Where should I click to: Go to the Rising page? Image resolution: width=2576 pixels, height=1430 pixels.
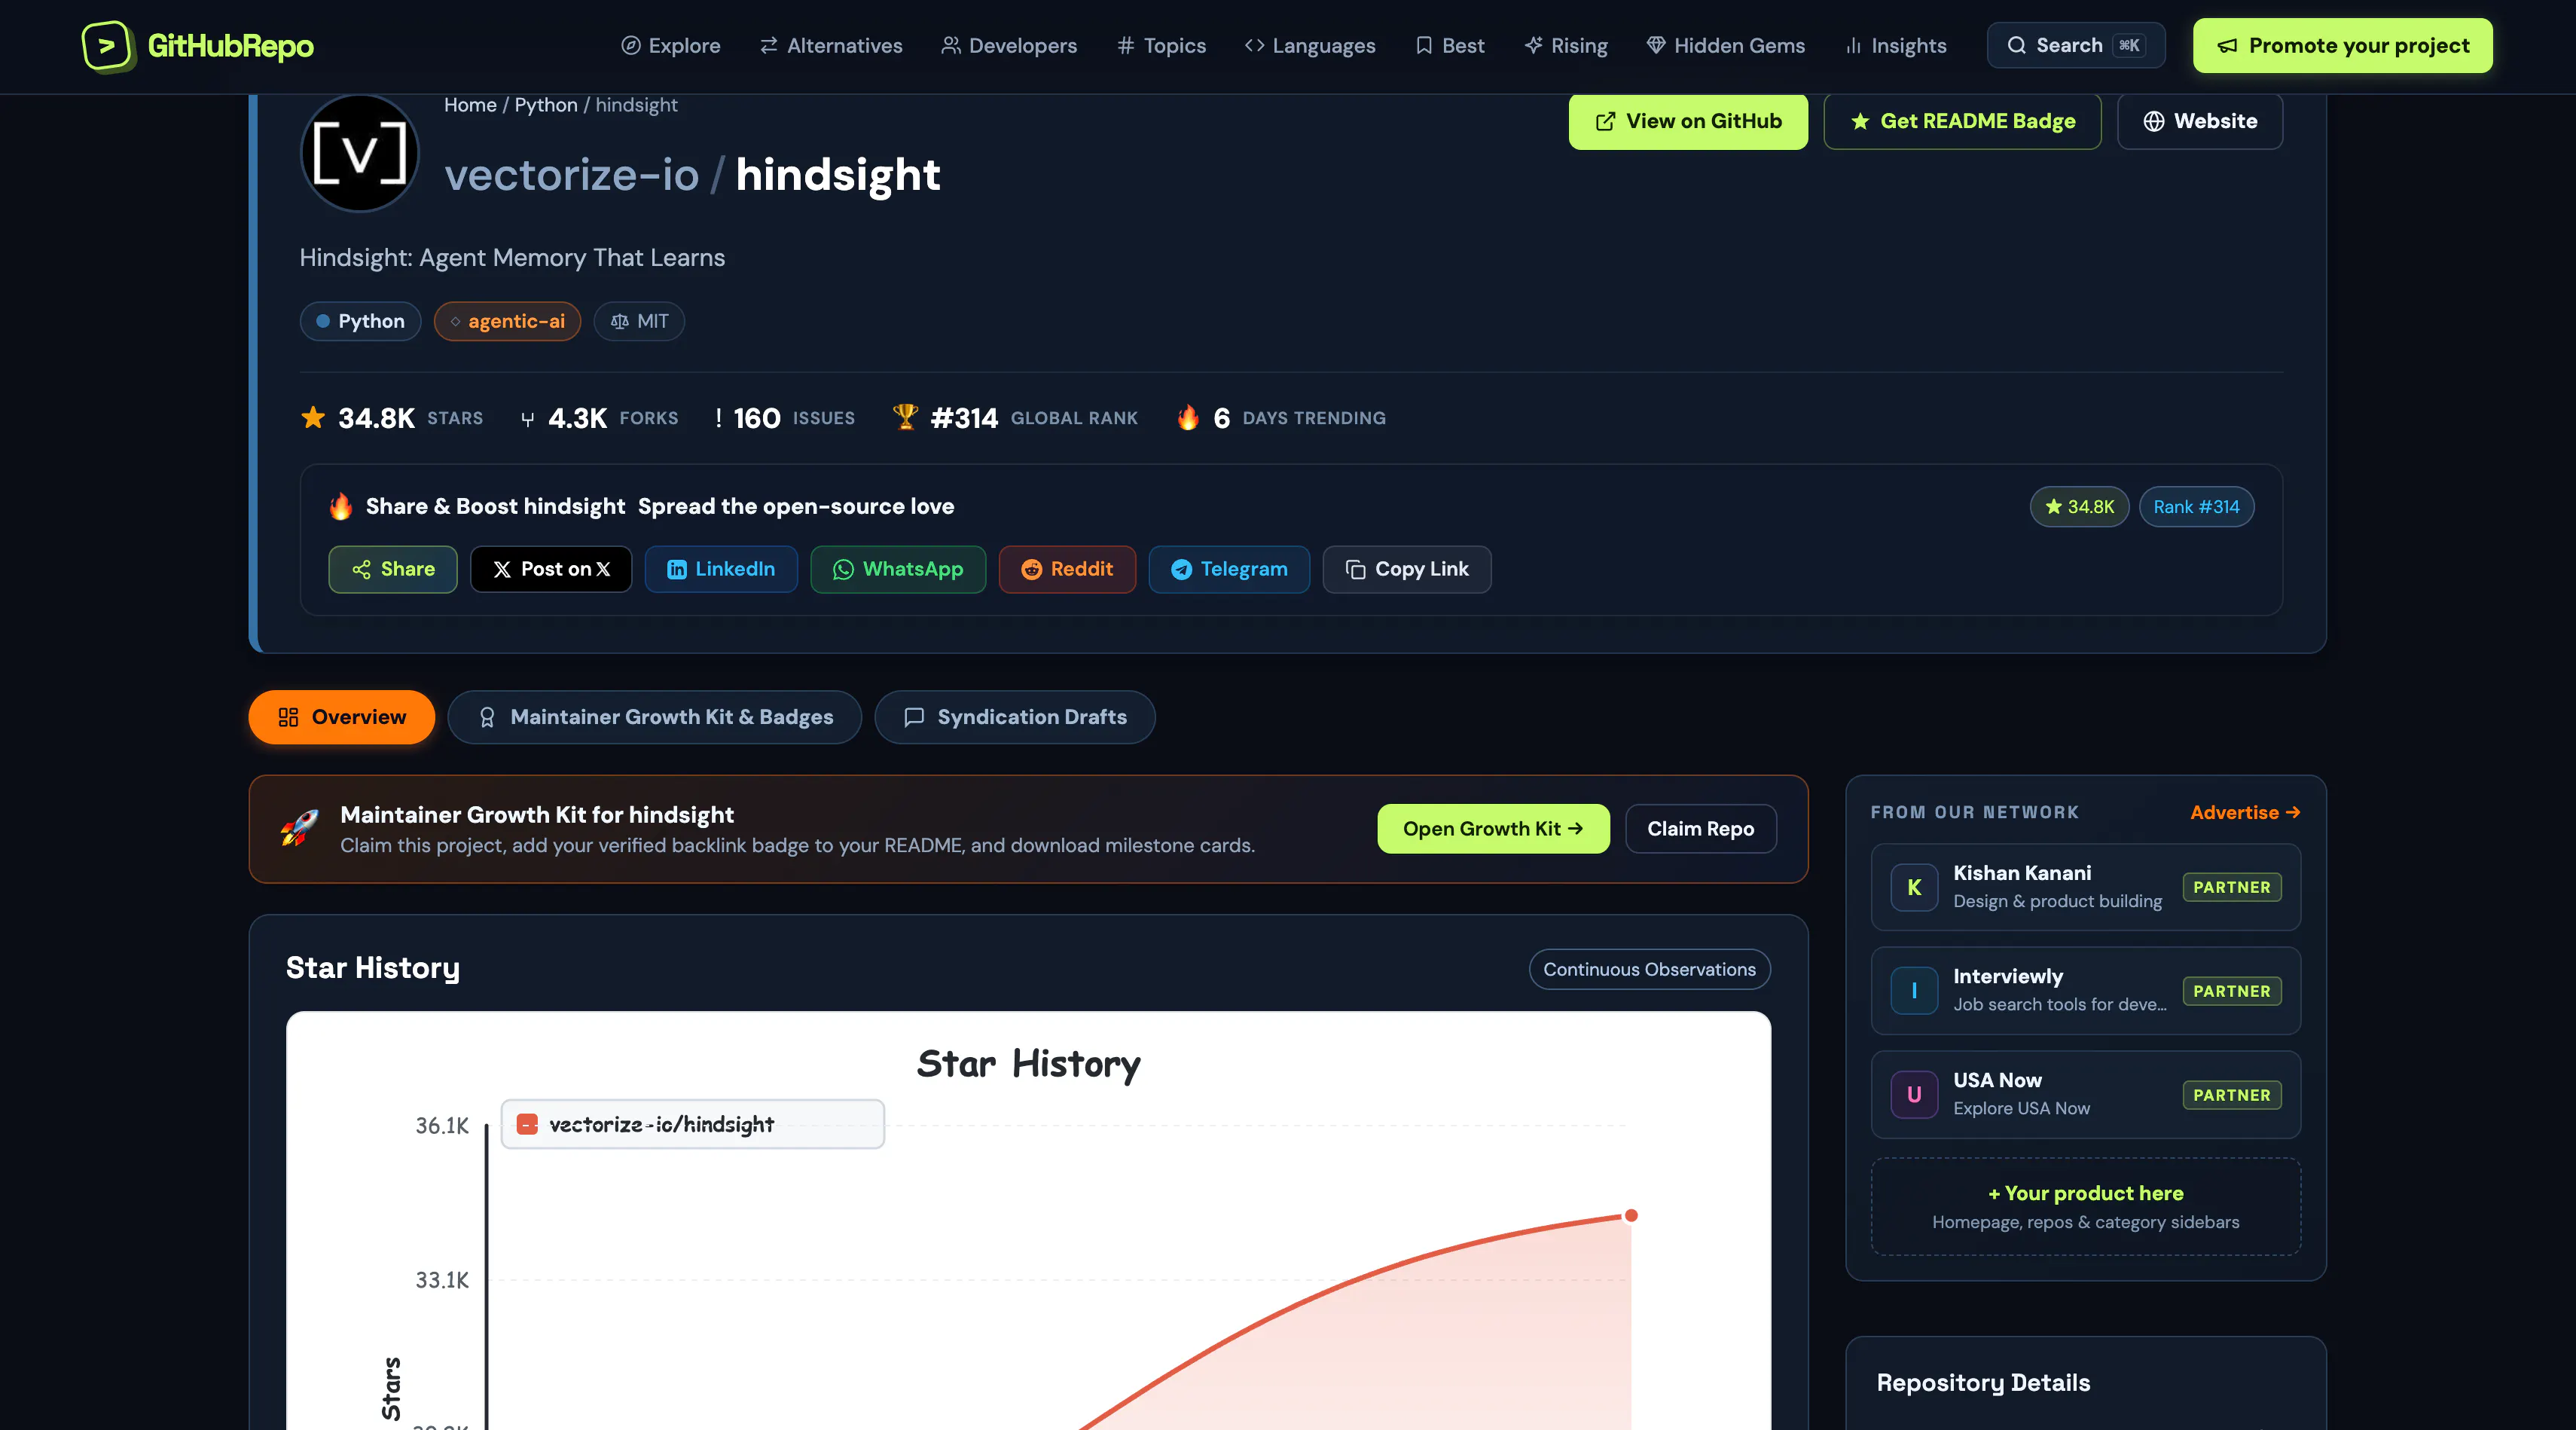(x=1566, y=46)
